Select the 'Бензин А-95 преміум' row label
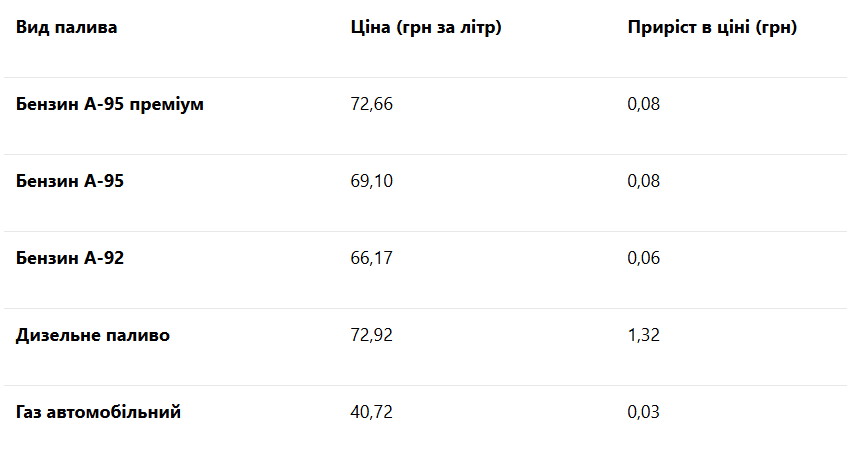Viewport: 847px width, 452px height. [110, 104]
